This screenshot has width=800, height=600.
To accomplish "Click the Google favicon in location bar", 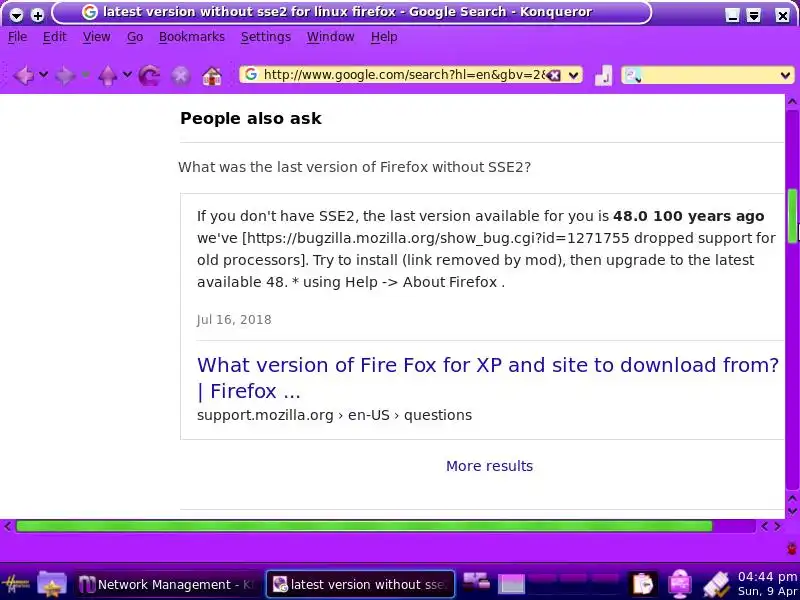I will click(x=251, y=74).
